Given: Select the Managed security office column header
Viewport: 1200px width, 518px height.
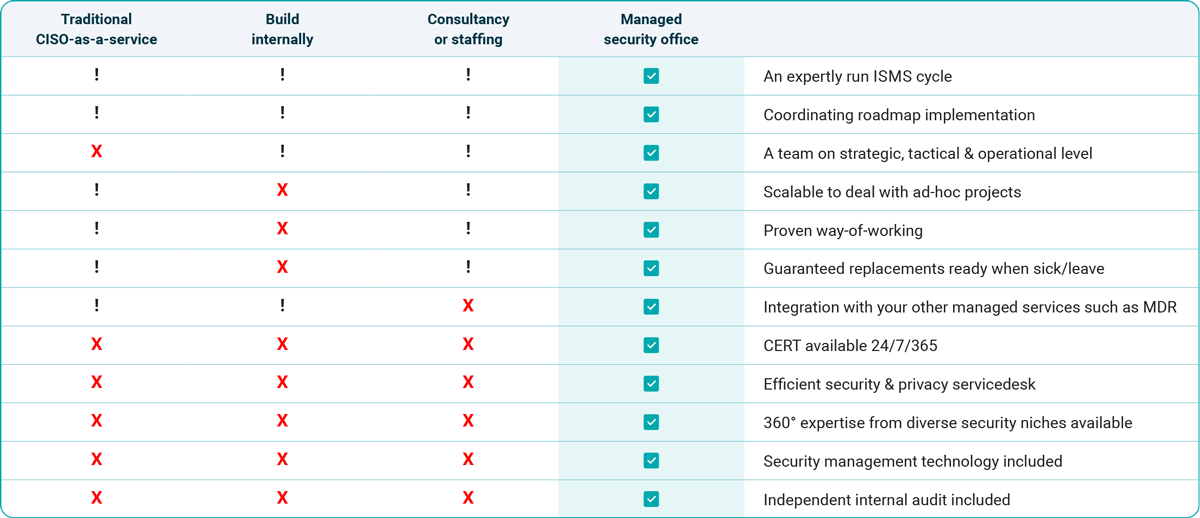Looking at the screenshot, I should tap(651, 29).
